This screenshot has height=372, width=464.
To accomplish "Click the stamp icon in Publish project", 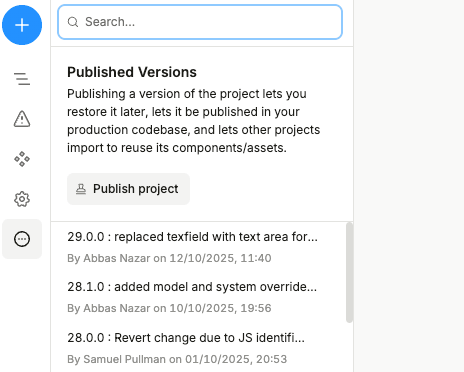I will pyautogui.click(x=81, y=189).
